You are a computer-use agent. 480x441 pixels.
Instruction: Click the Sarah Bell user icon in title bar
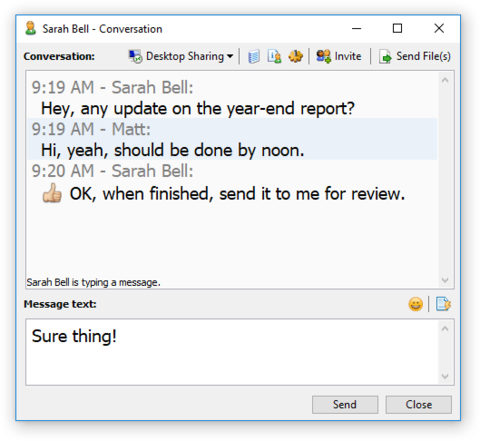(x=31, y=29)
